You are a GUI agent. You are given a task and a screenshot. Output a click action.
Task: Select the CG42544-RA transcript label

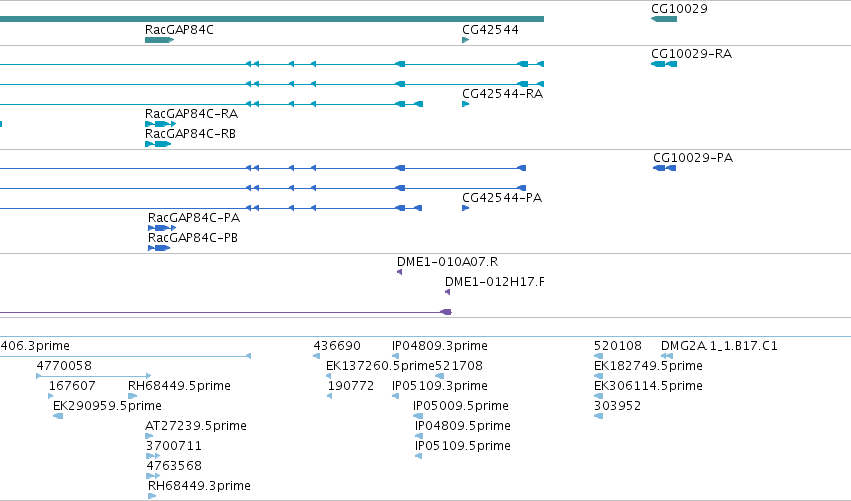[503, 94]
